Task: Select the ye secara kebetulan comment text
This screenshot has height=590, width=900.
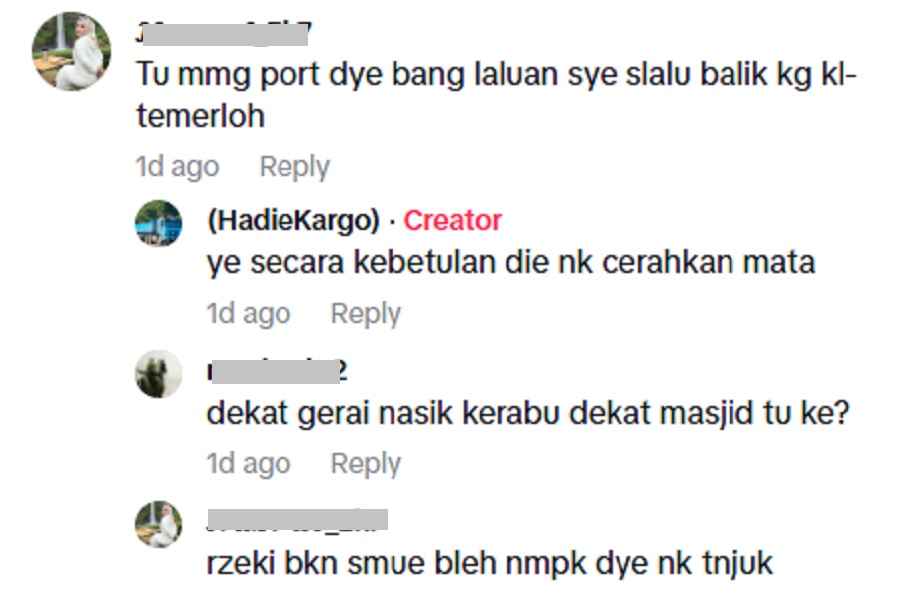Action: pyautogui.click(x=511, y=263)
